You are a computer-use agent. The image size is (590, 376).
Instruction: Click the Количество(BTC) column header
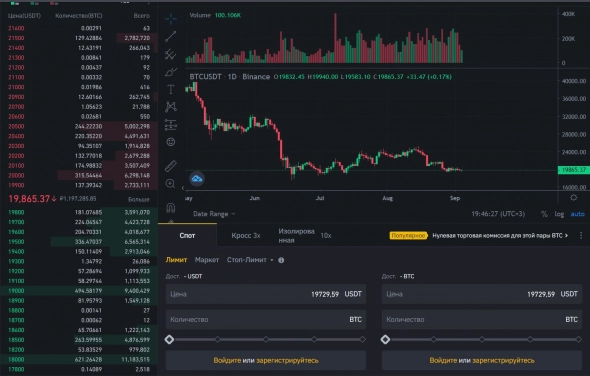[x=79, y=16]
